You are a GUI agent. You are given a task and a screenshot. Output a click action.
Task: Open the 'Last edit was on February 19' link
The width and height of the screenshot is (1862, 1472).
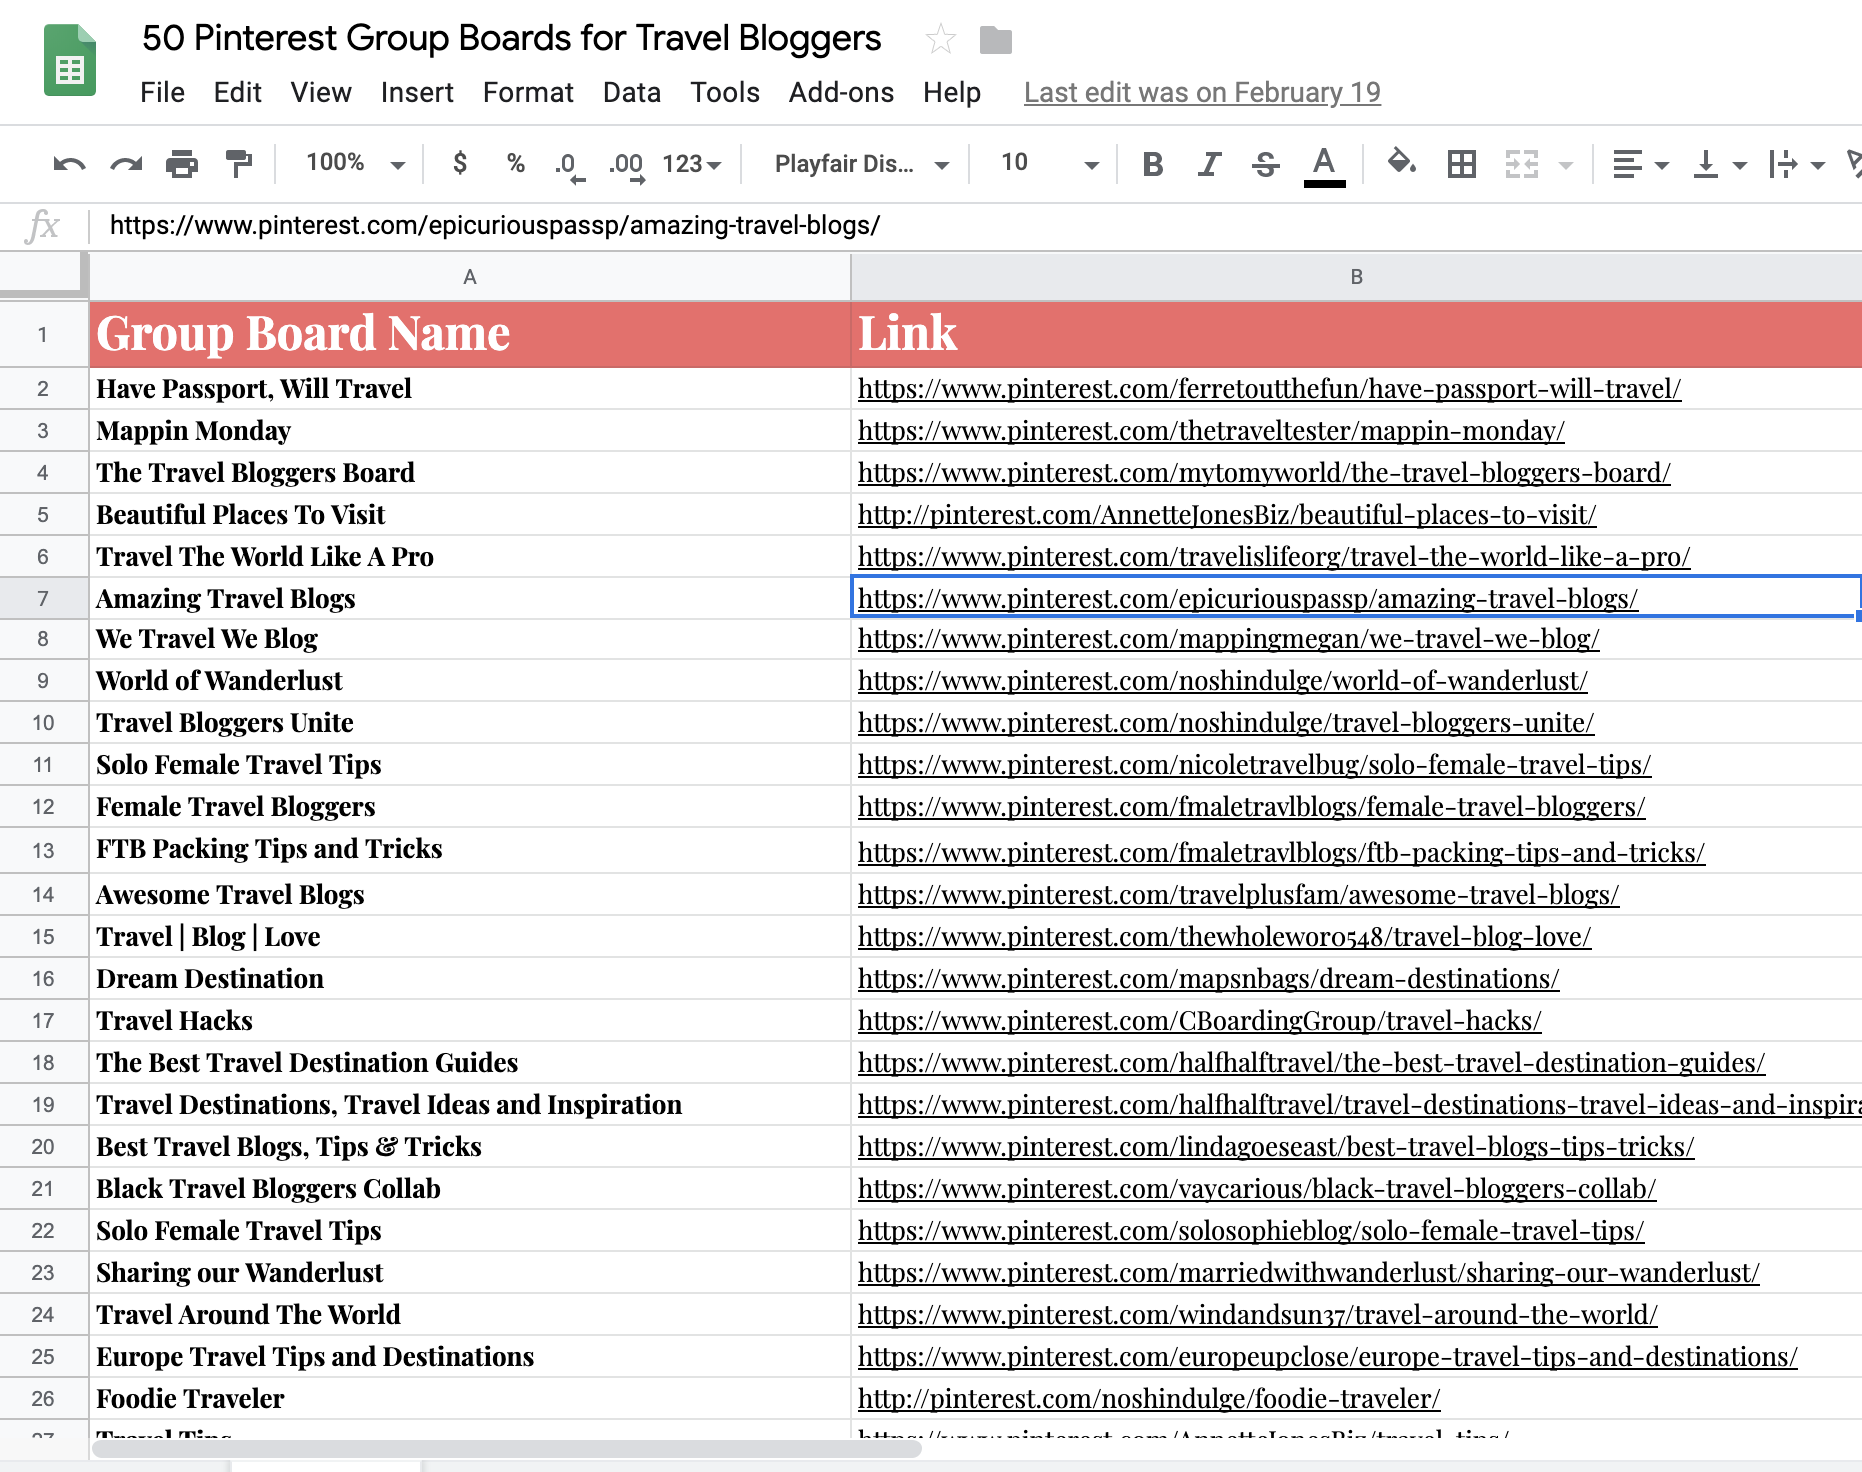pos(1202,92)
